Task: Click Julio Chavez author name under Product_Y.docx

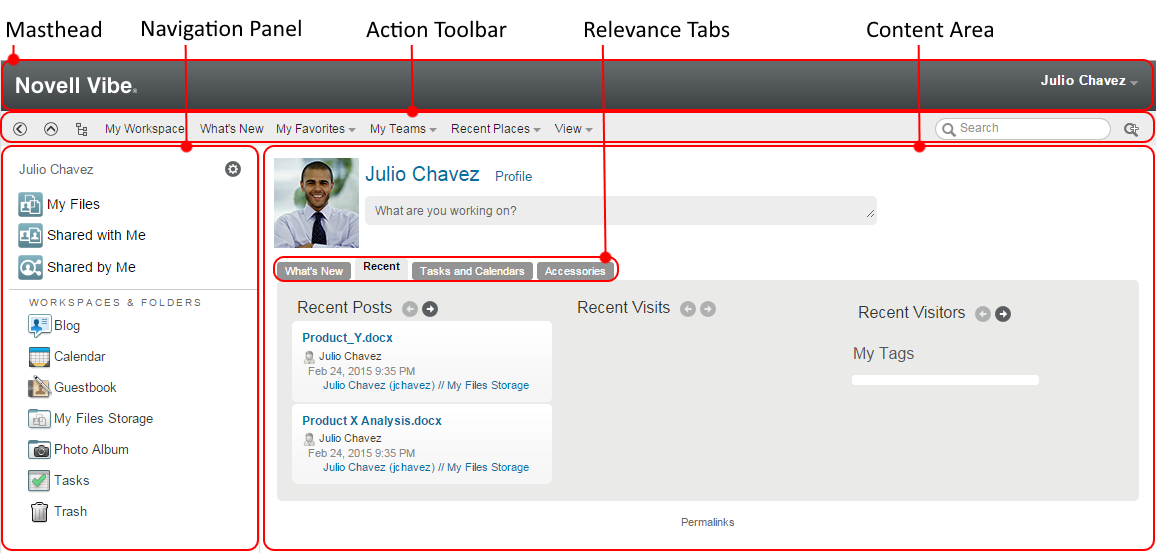Action: point(350,357)
